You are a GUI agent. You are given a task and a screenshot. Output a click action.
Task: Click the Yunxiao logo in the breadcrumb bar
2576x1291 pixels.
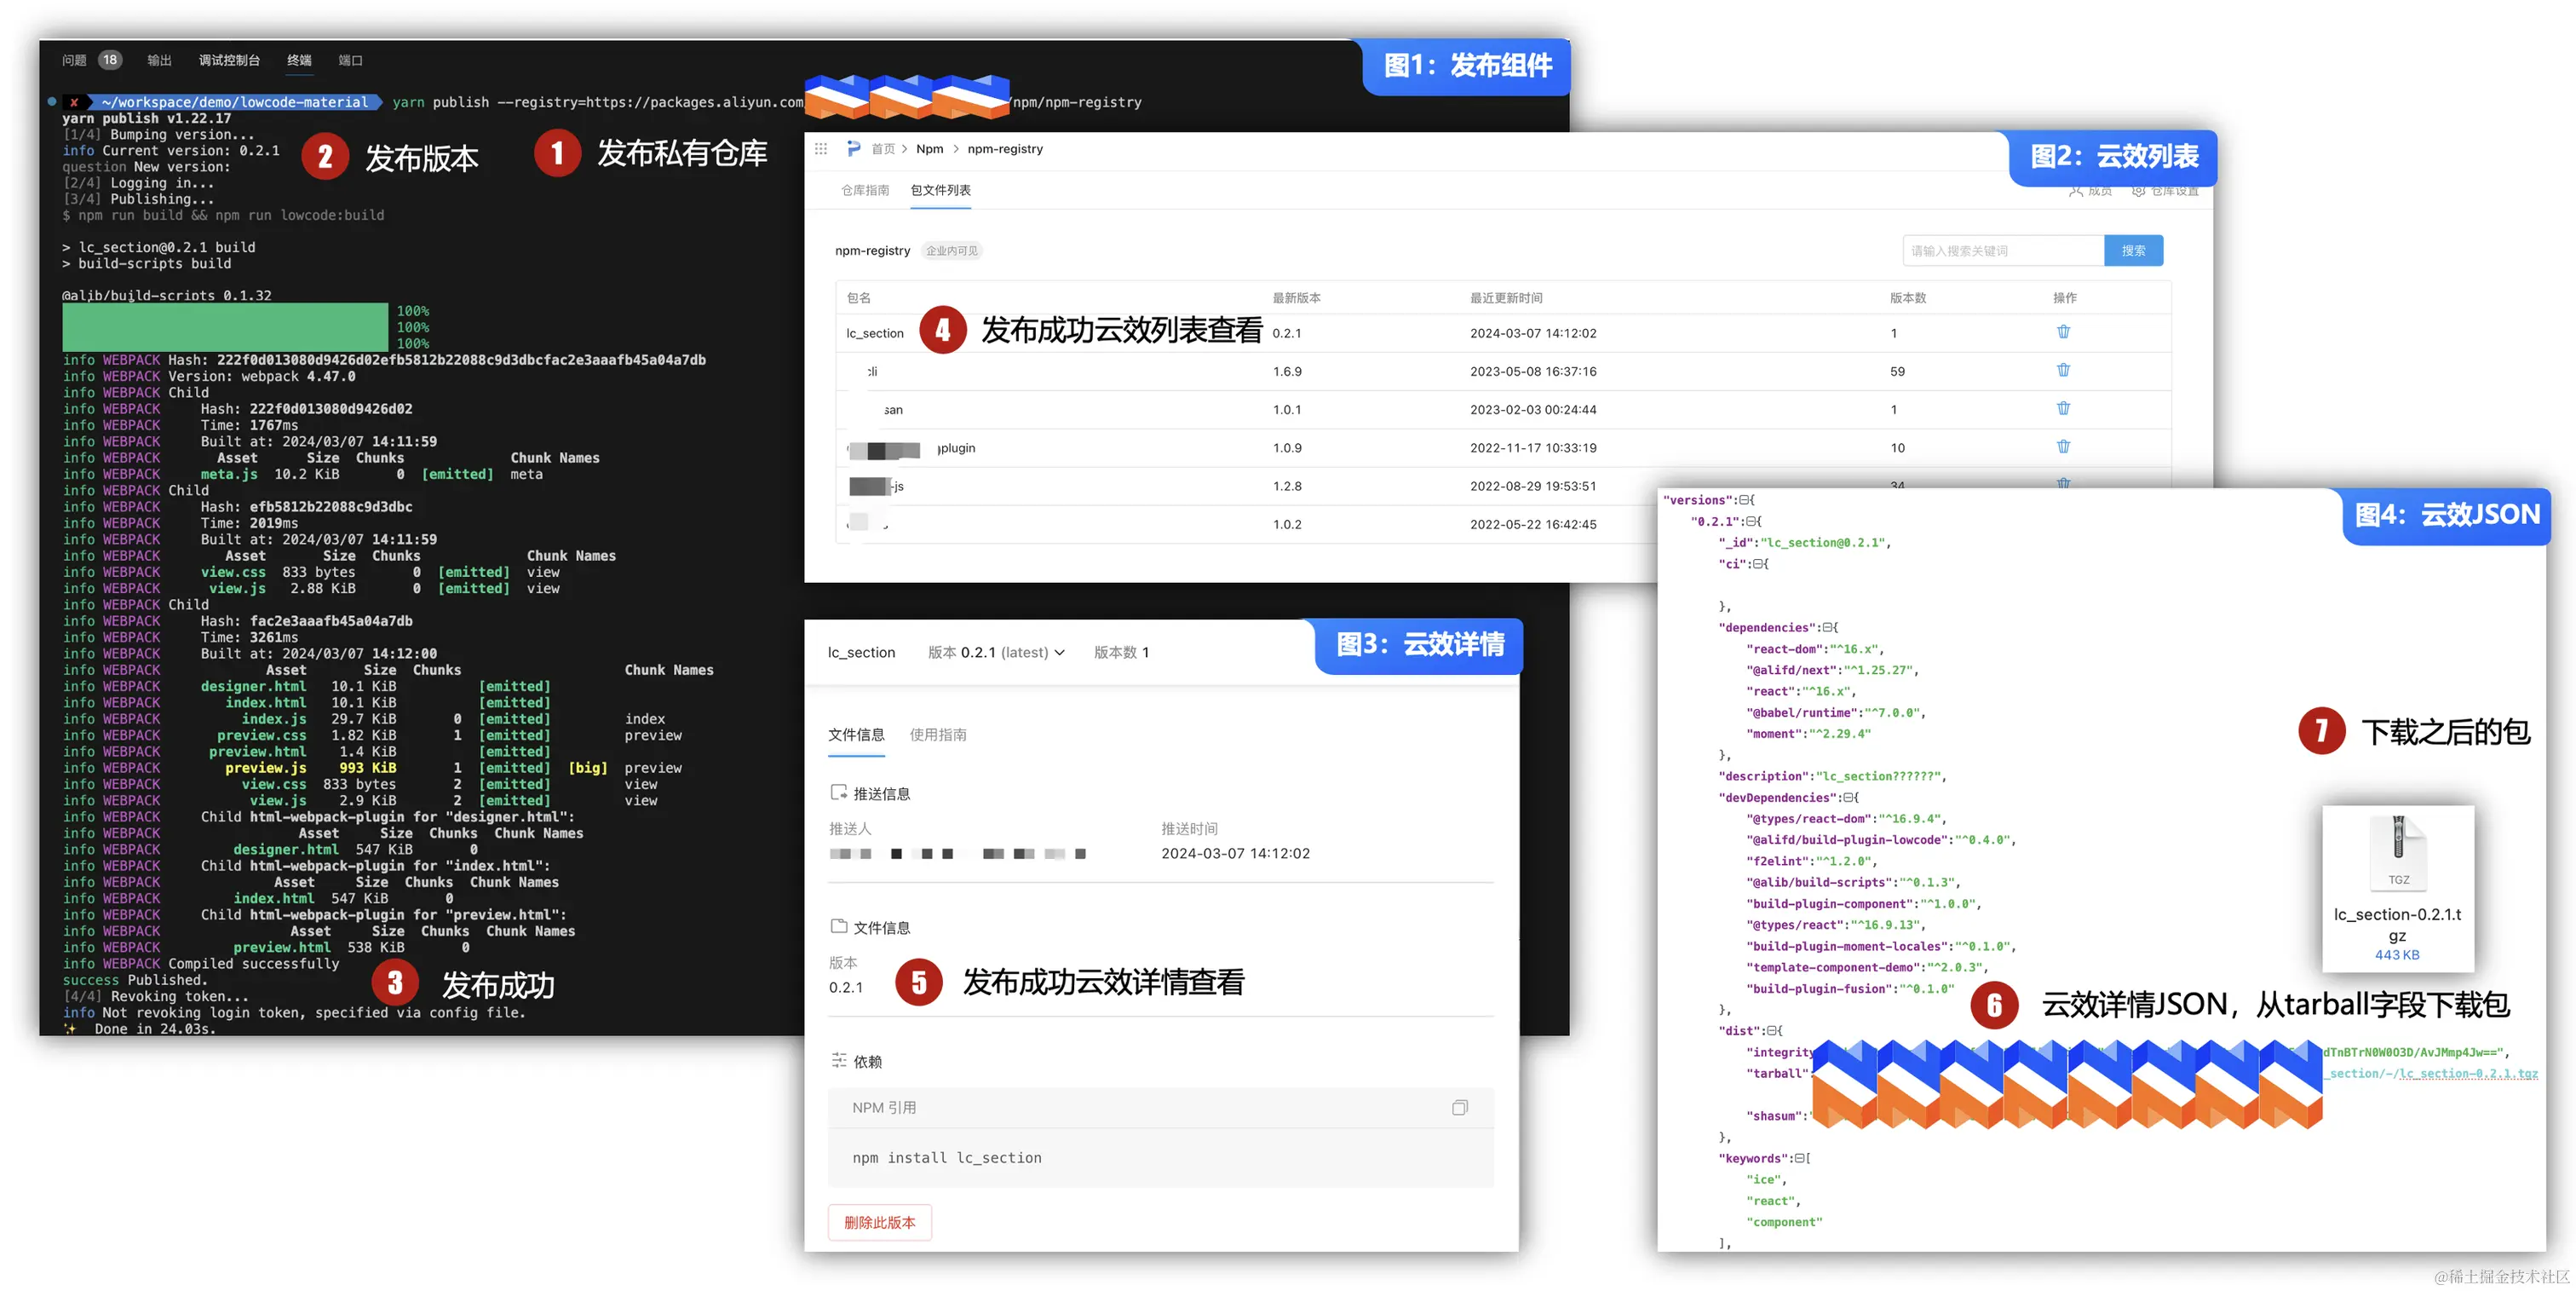click(x=853, y=148)
